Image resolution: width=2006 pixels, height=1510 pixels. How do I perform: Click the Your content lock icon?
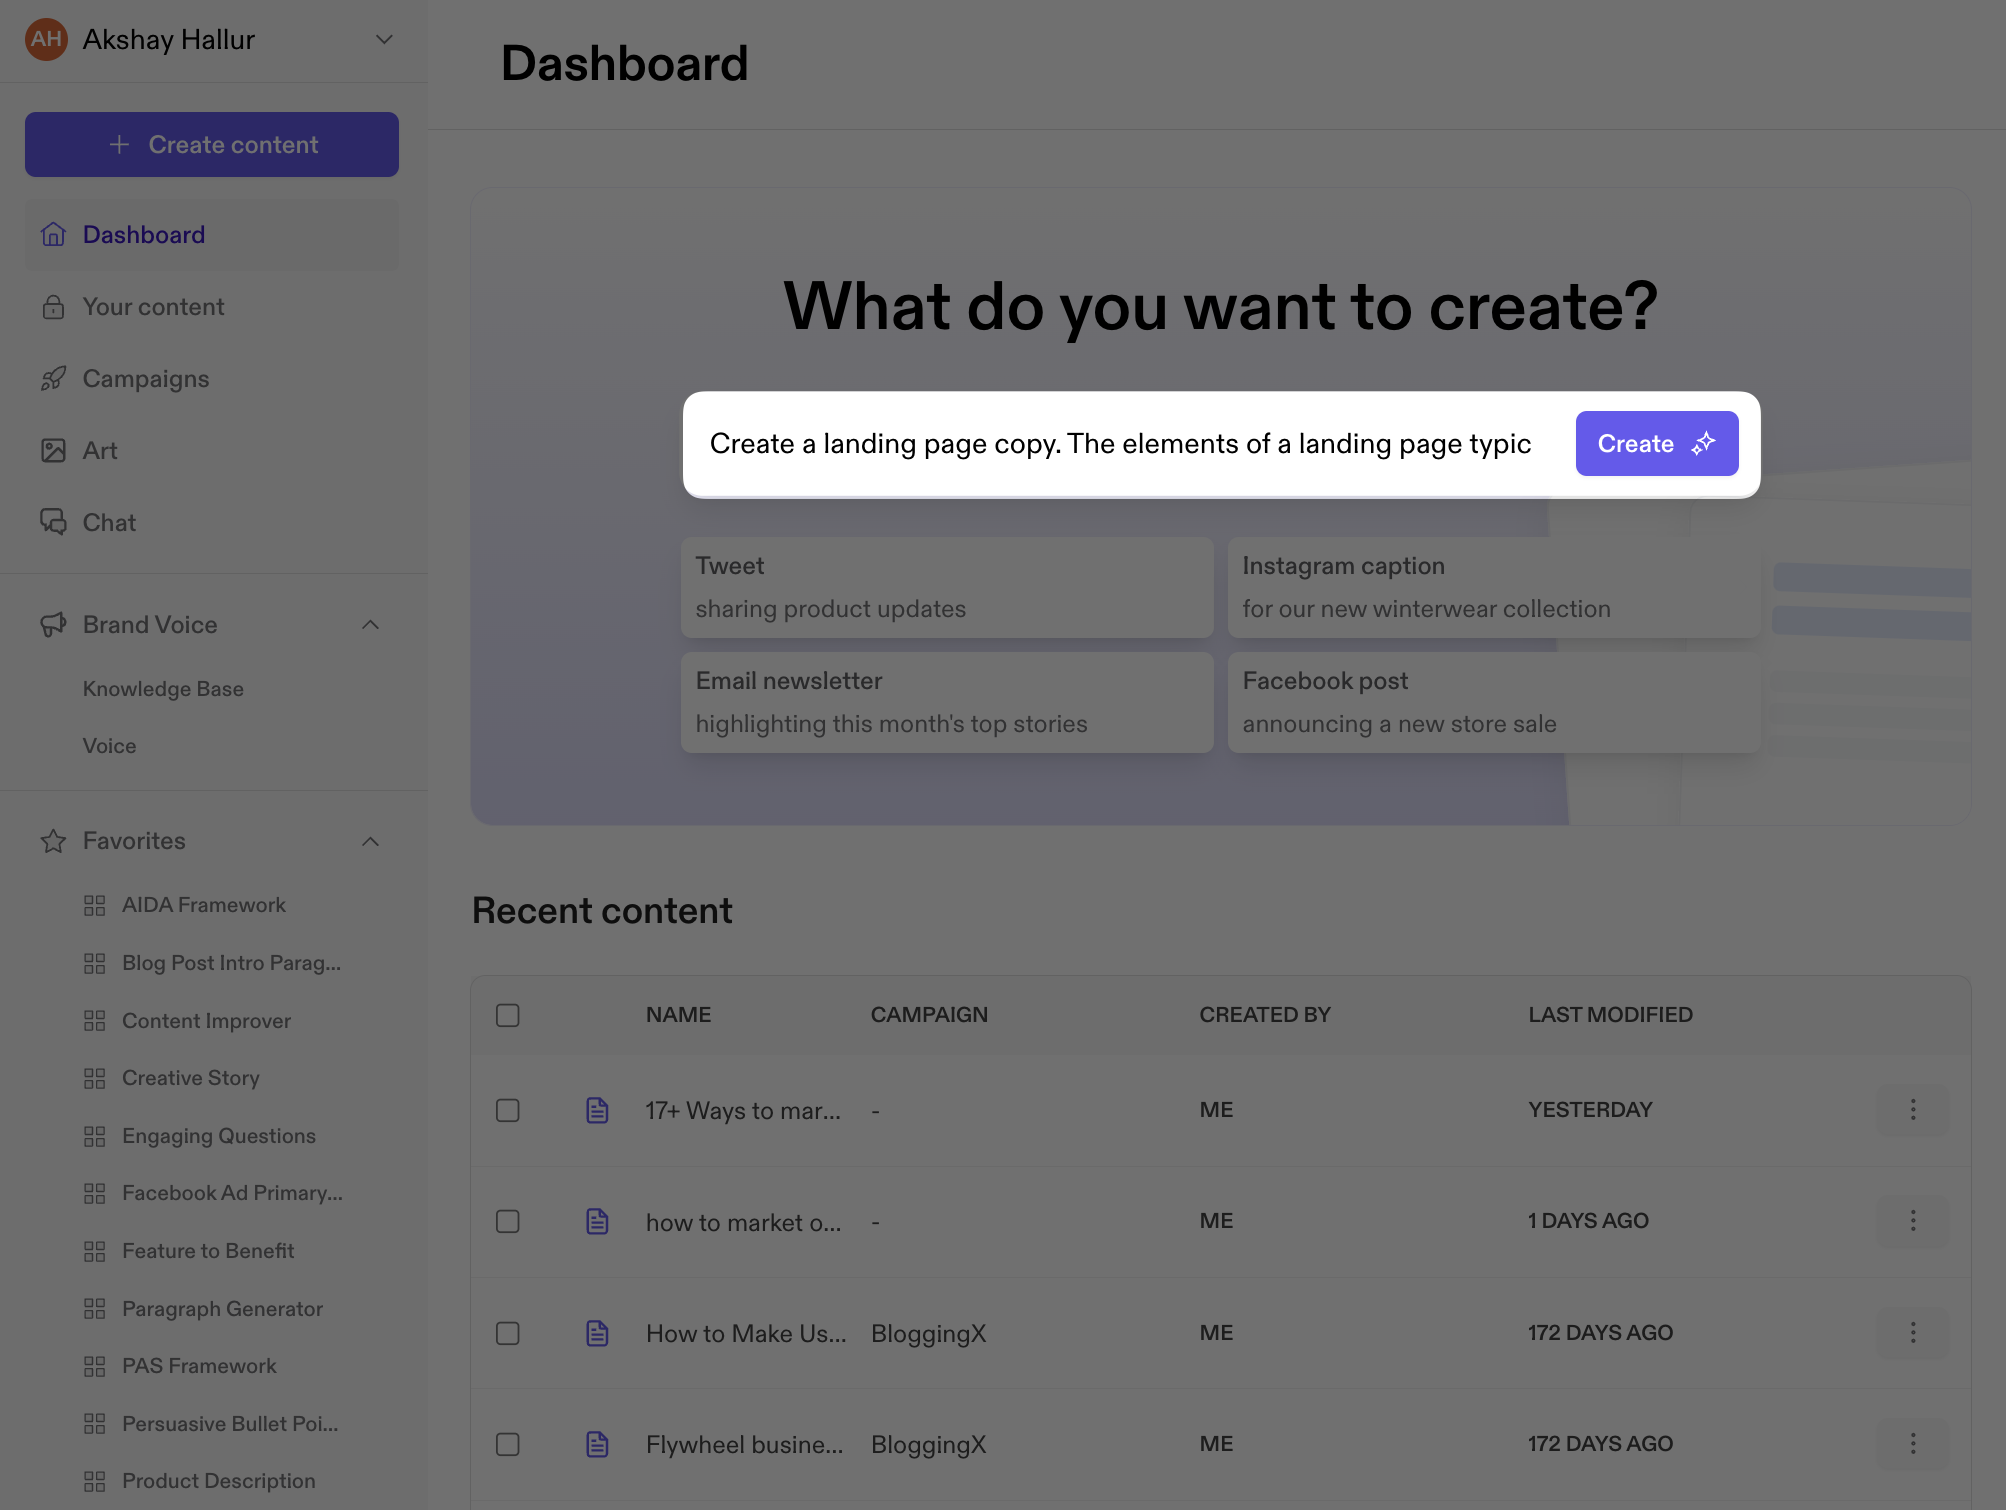(x=53, y=307)
